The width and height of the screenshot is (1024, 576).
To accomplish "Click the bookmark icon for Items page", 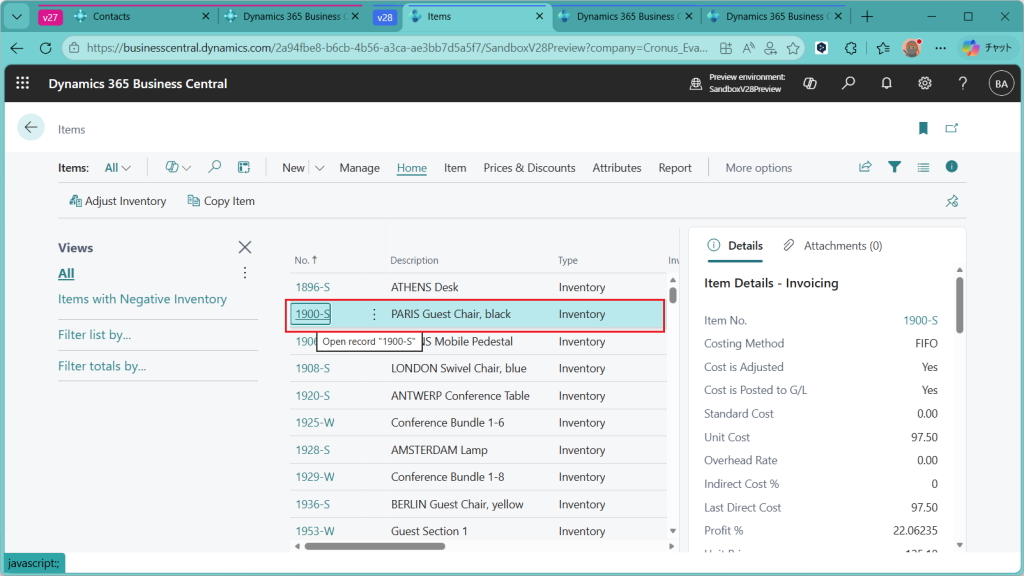I will pos(923,128).
